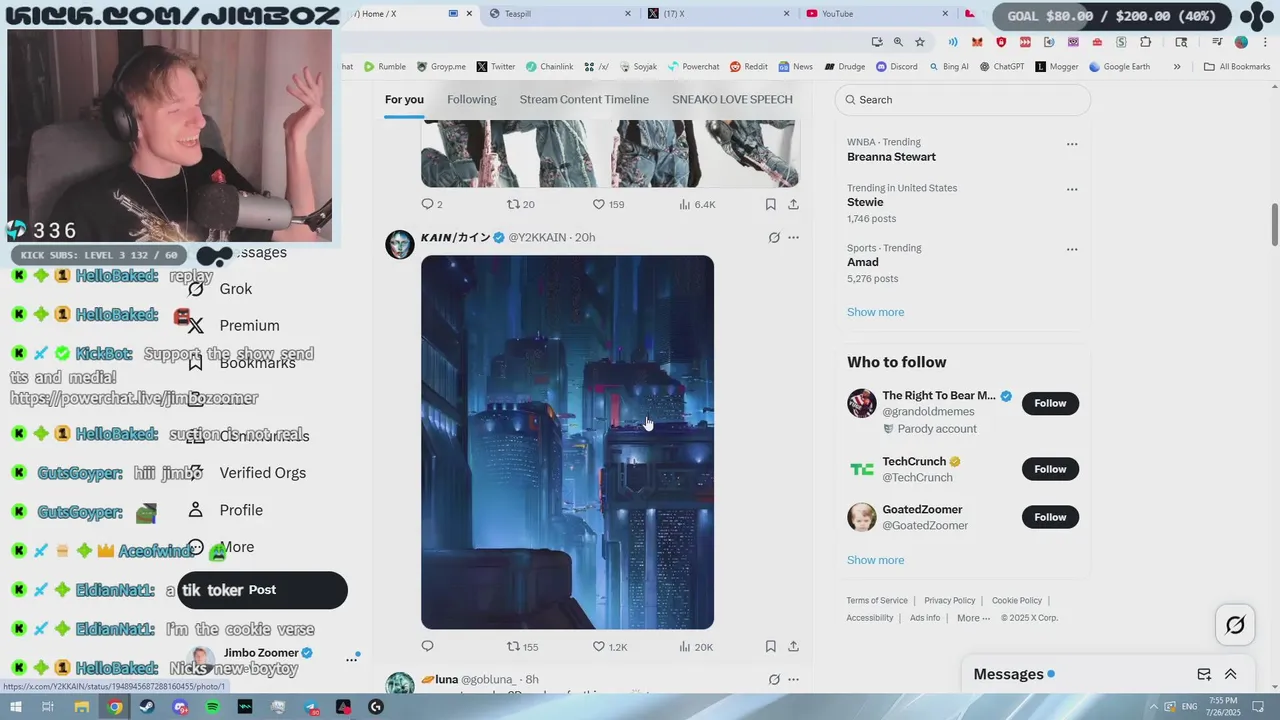
Task: Open Profile in the sidebar
Action: pyautogui.click(x=225, y=510)
